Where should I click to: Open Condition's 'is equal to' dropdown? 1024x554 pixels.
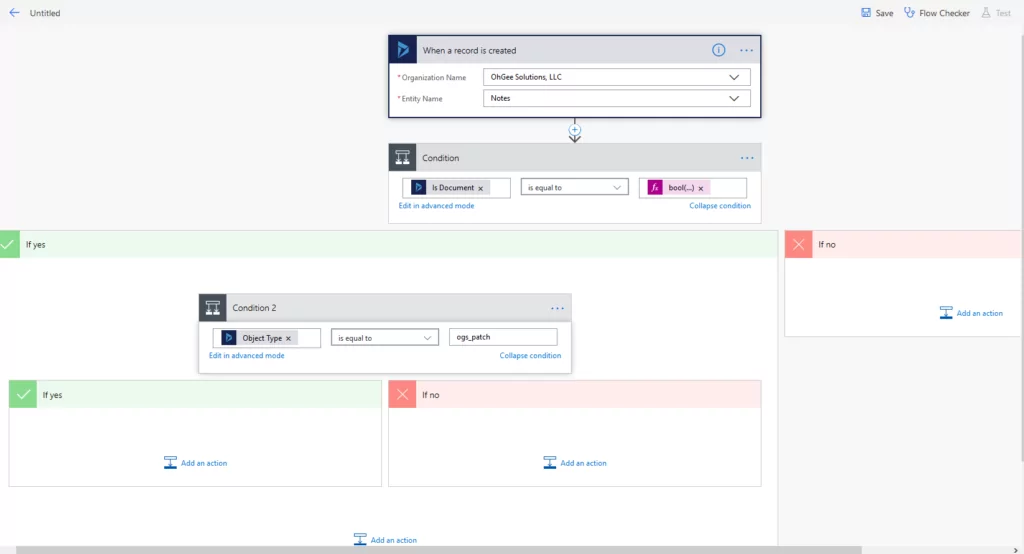coord(575,187)
